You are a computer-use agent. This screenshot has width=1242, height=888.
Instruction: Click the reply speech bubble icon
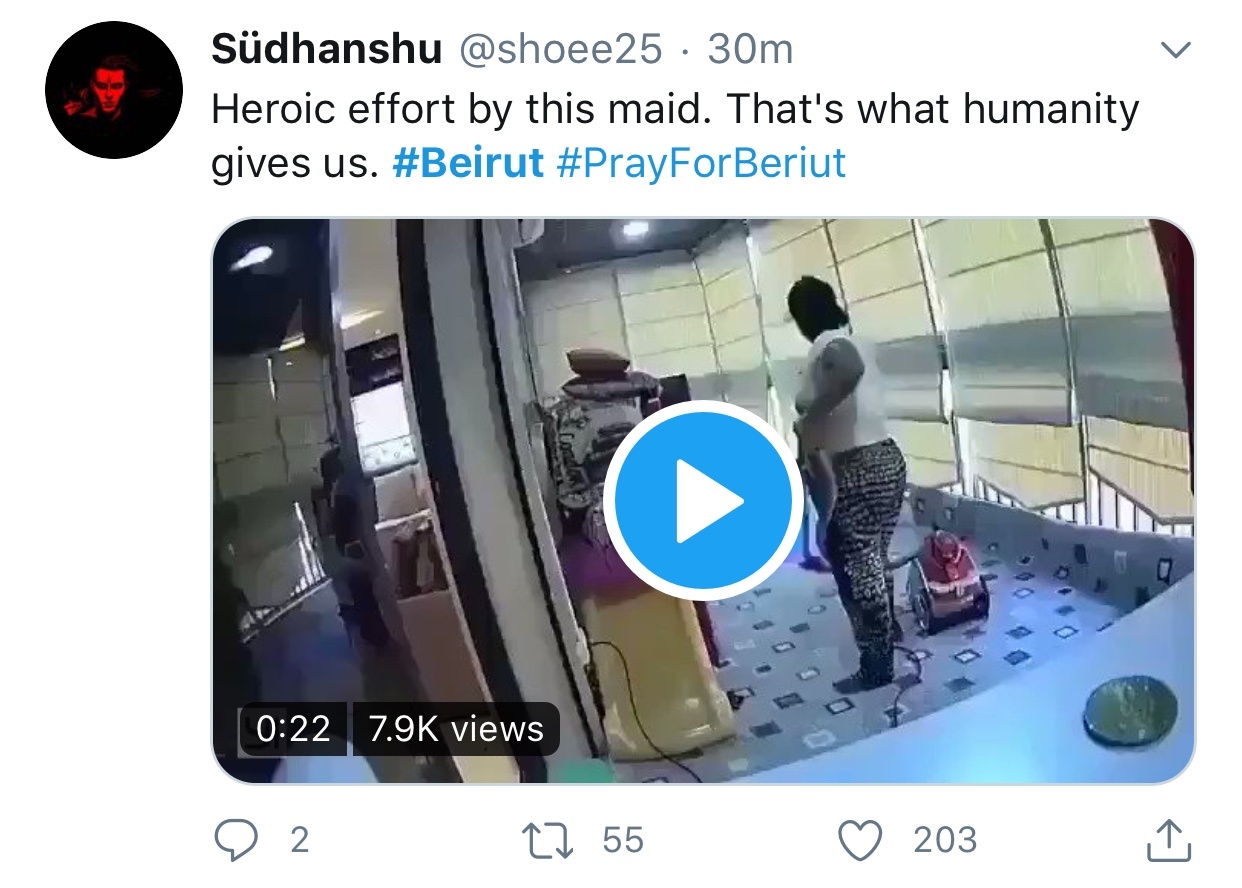236,840
